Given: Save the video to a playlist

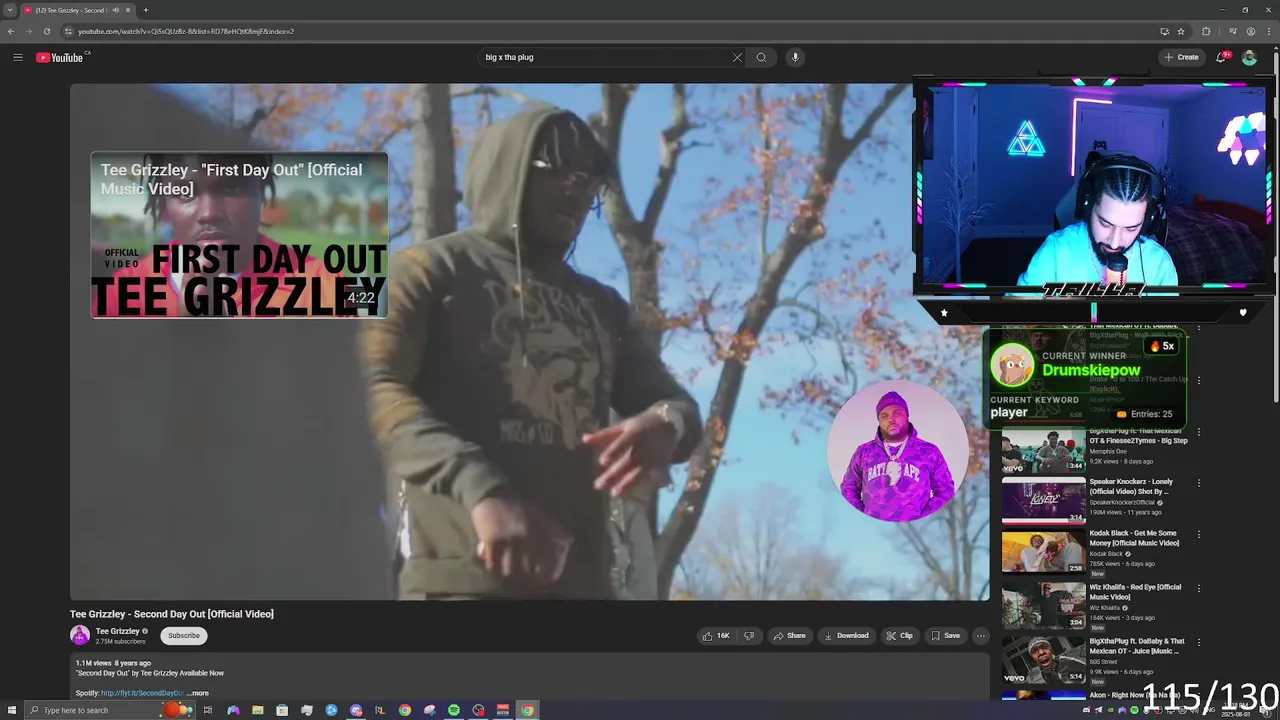Looking at the screenshot, I should [x=946, y=636].
